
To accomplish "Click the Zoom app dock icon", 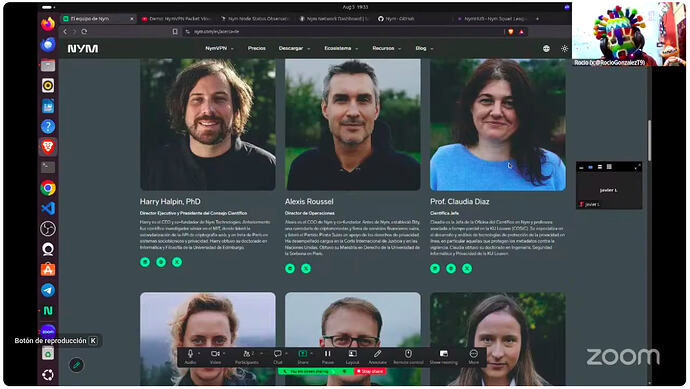I will [48, 331].
